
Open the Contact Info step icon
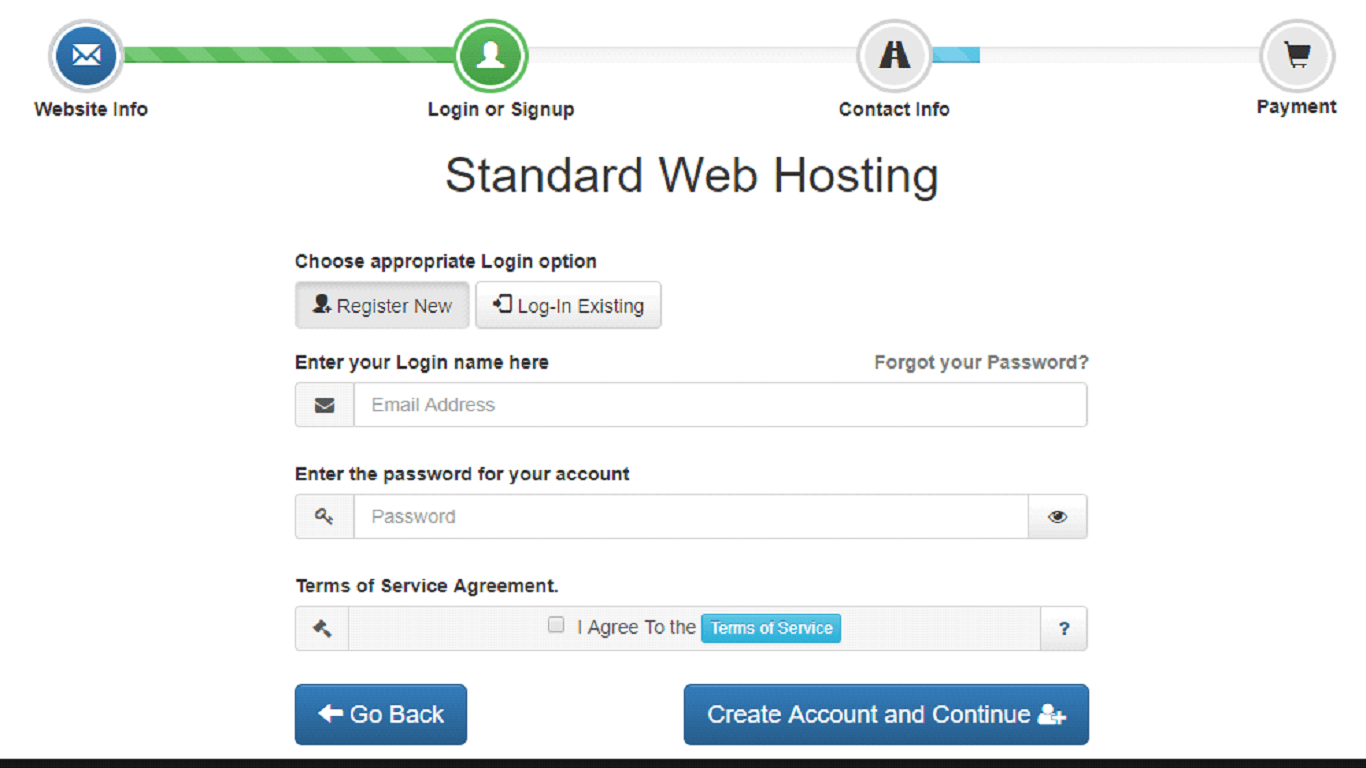click(x=894, y=56)
